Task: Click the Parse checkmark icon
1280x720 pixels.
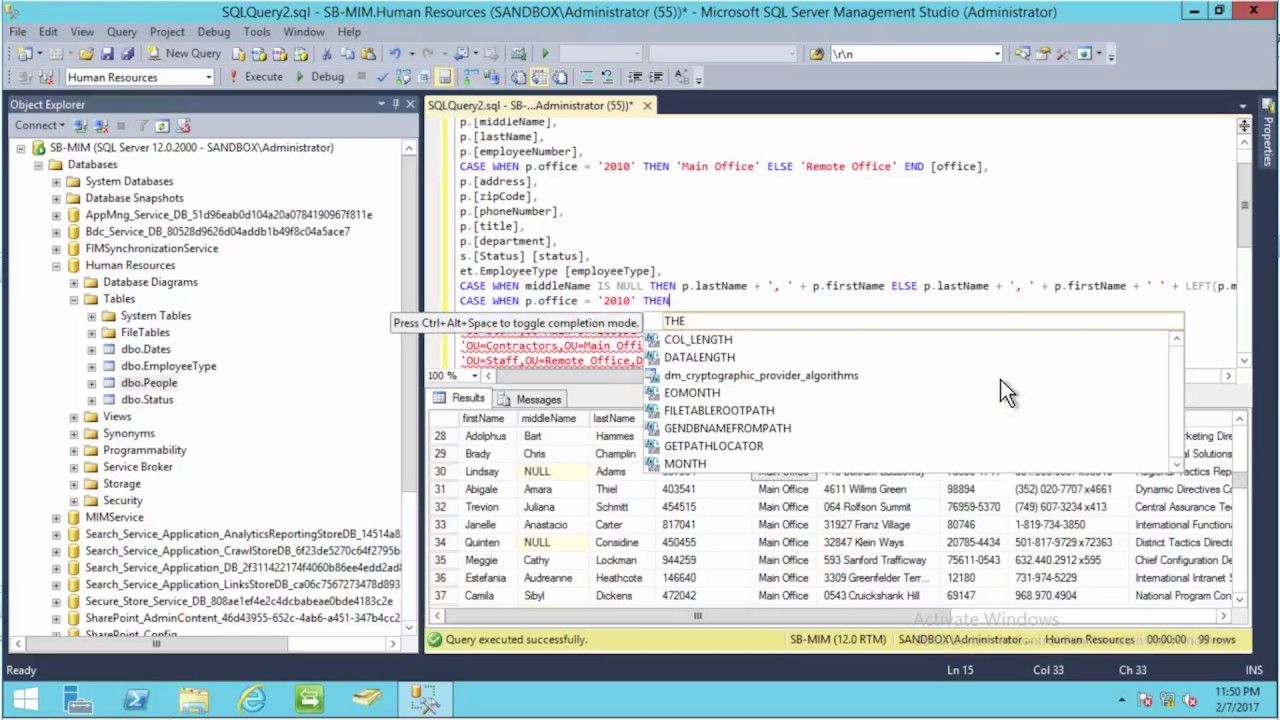Action: [384, 77]
